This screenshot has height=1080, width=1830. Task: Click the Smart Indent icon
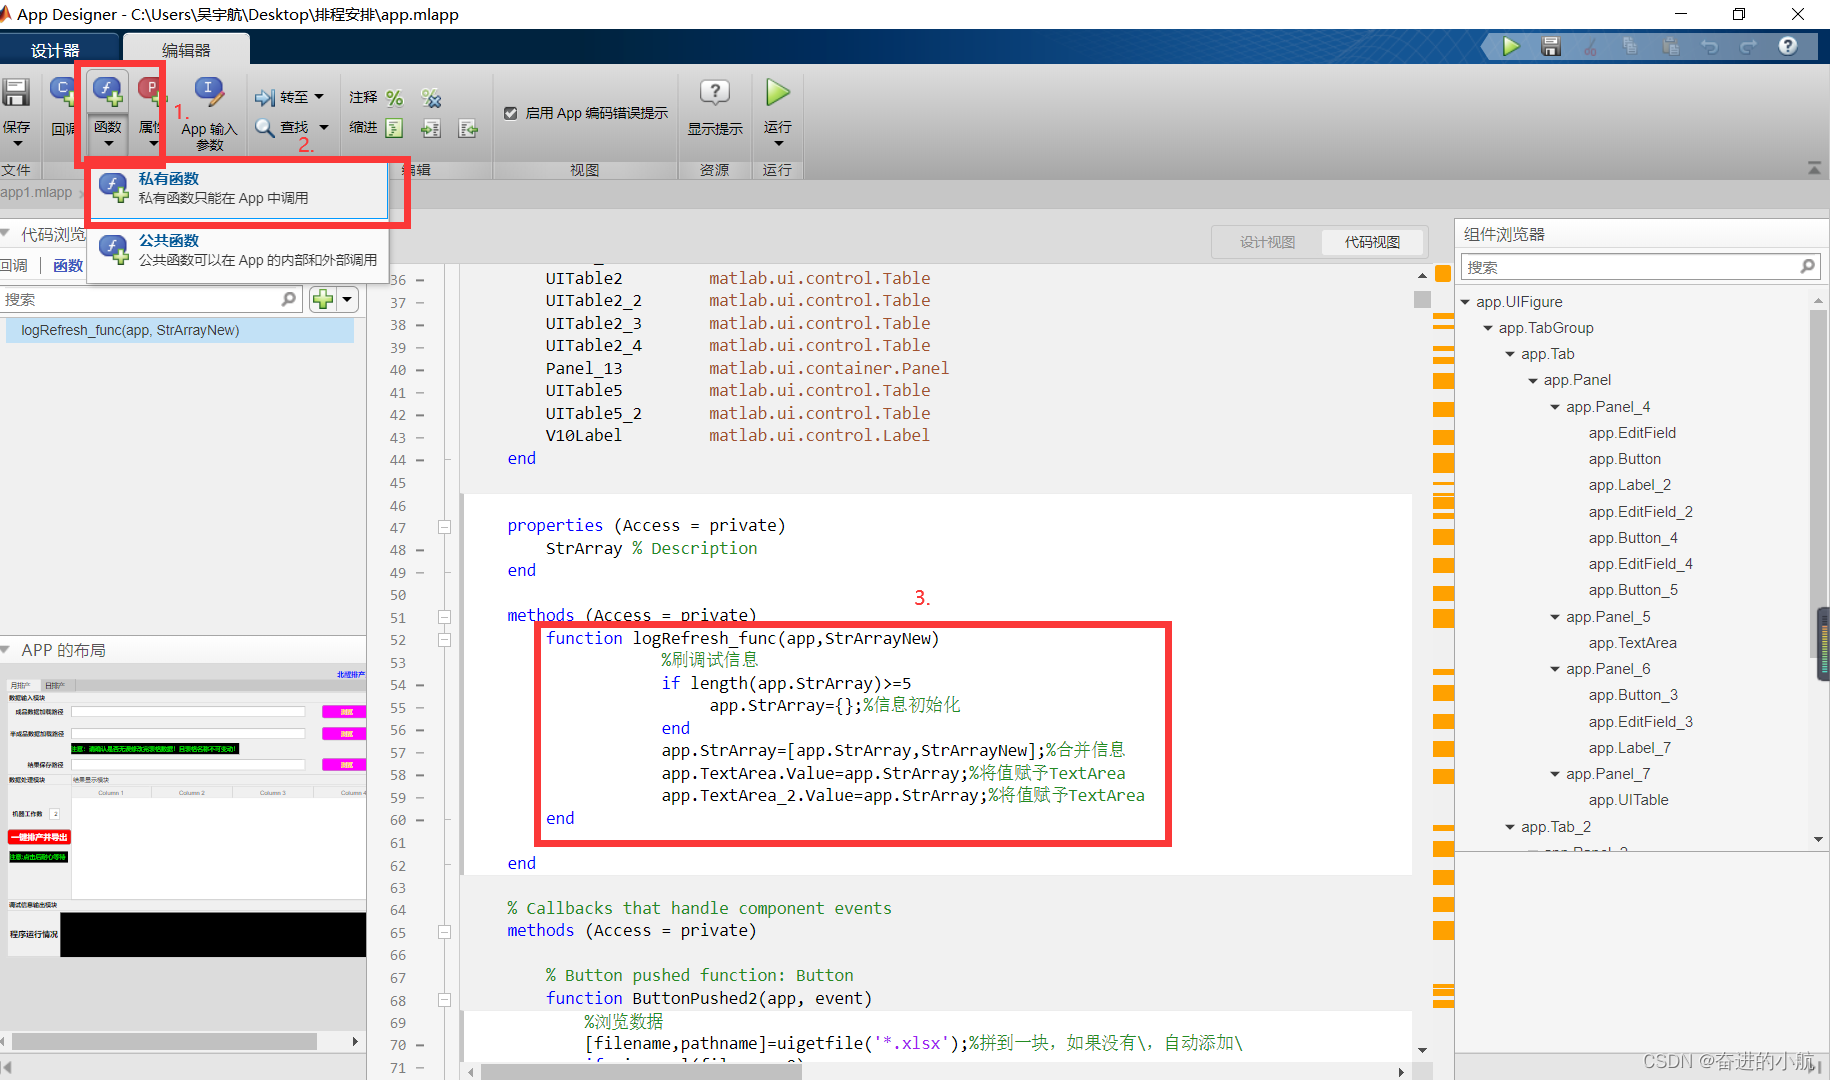coord(394,128)
